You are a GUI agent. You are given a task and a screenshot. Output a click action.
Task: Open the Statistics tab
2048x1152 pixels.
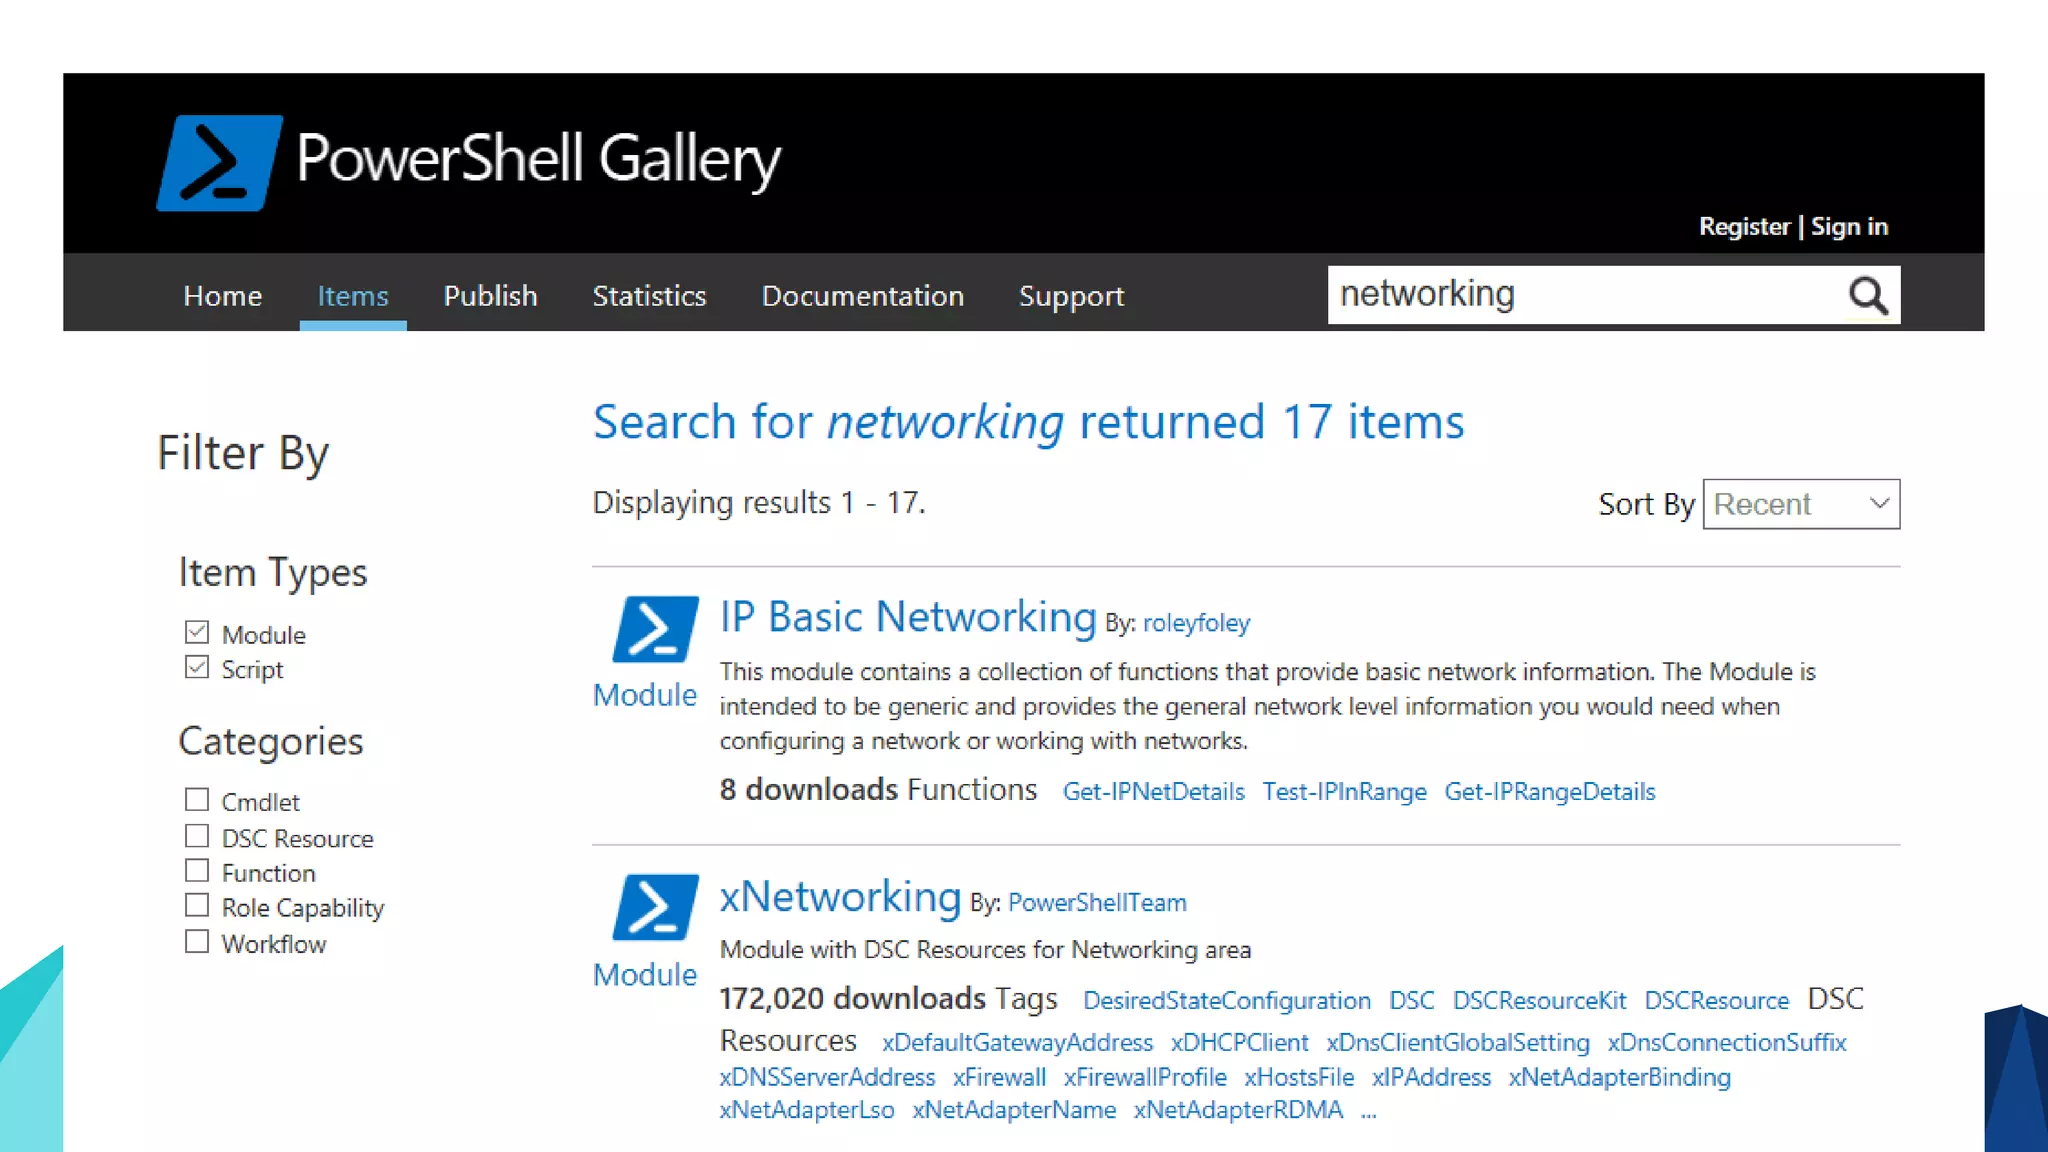tap(649, 296)
